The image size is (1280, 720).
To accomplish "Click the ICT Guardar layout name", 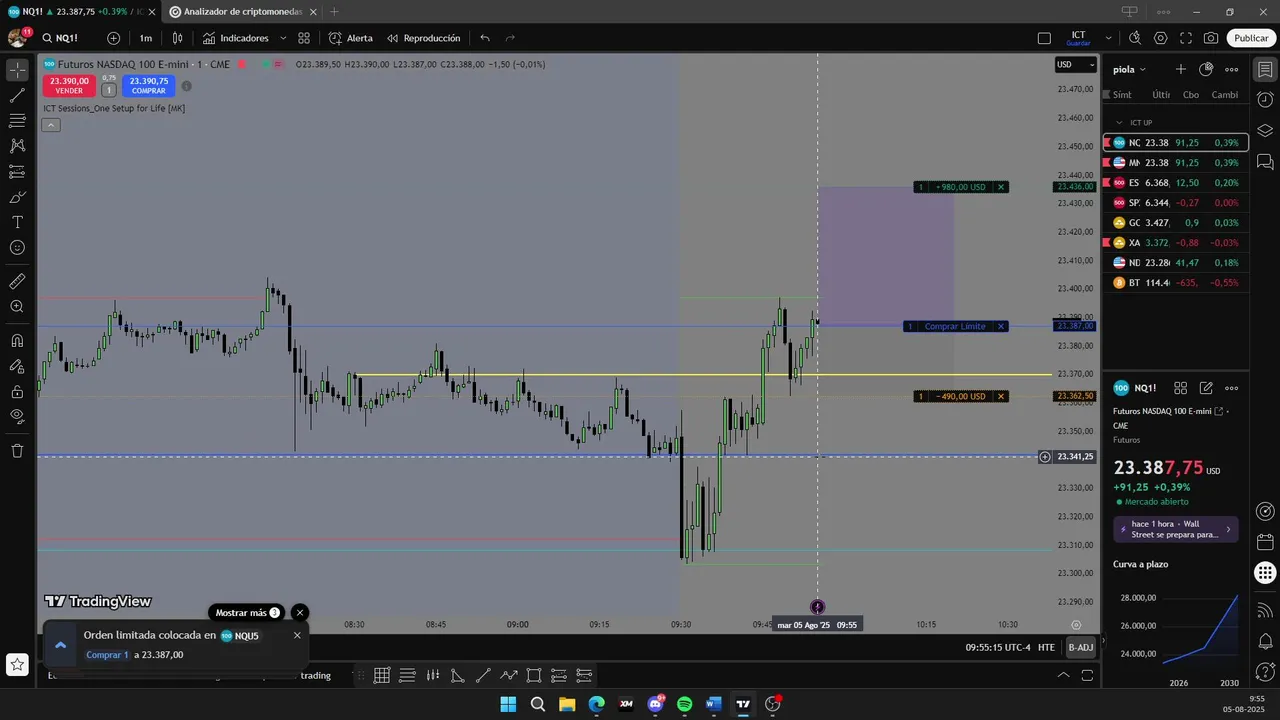I will [x=1078, y=38].
